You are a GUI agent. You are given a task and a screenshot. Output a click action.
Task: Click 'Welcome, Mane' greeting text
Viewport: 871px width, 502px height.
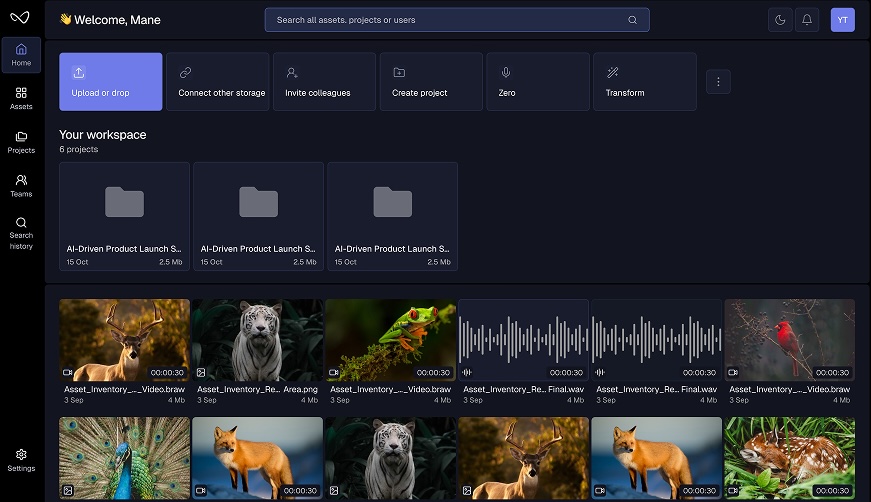click(117, 20)
